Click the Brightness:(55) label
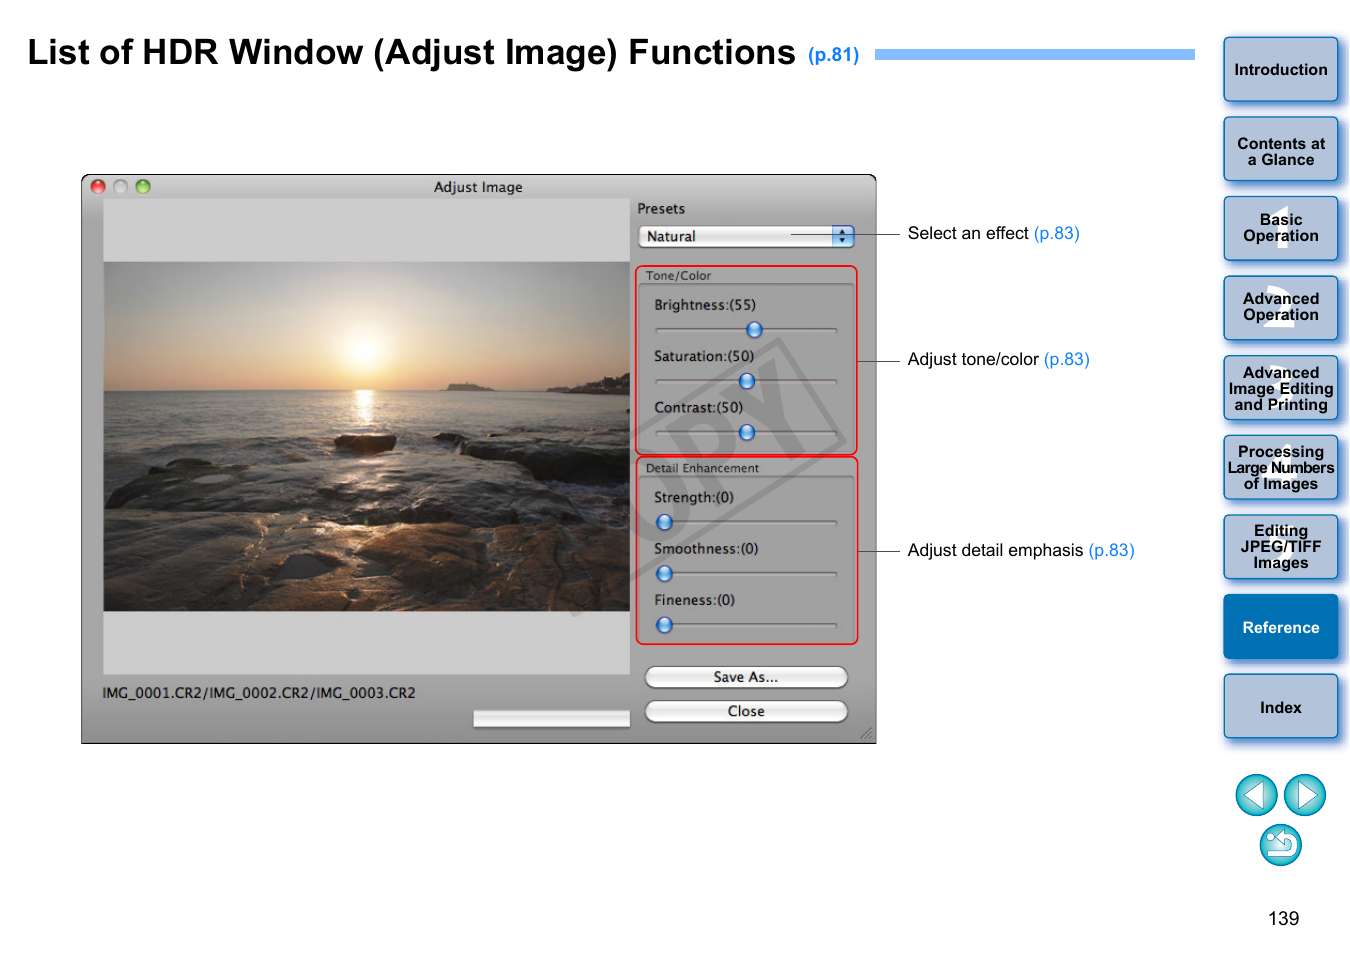This screenshot has height=954, width=1350. (x=705, y=305)
